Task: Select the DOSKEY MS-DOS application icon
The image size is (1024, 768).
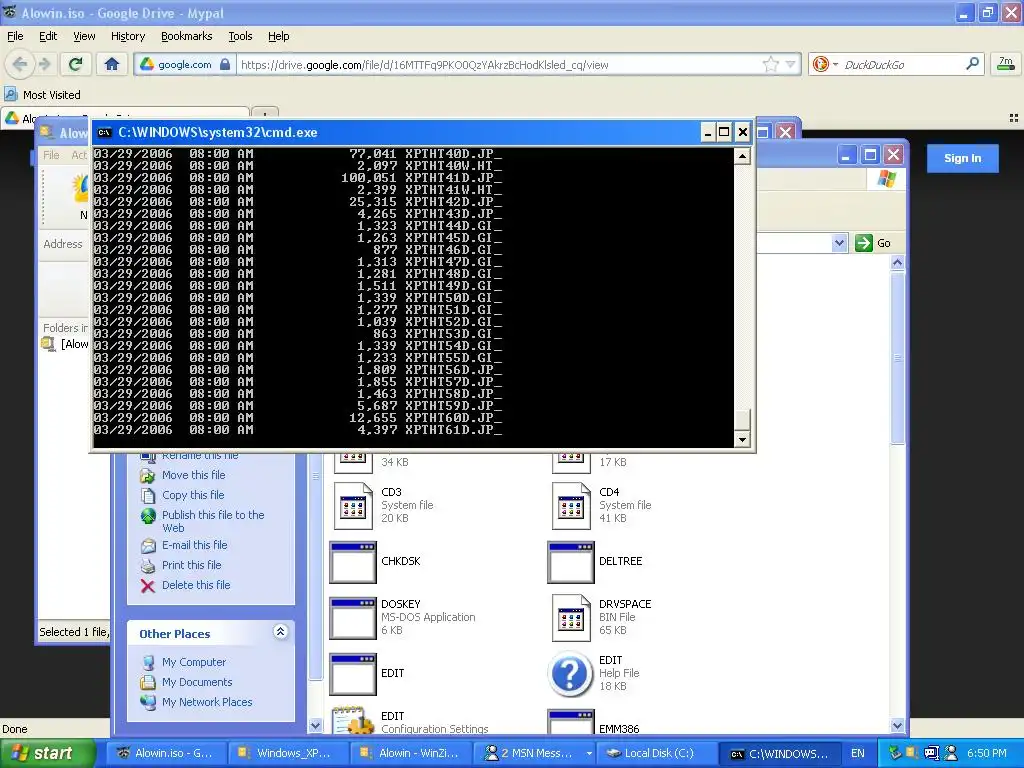Action: click(x=353, y=618)
